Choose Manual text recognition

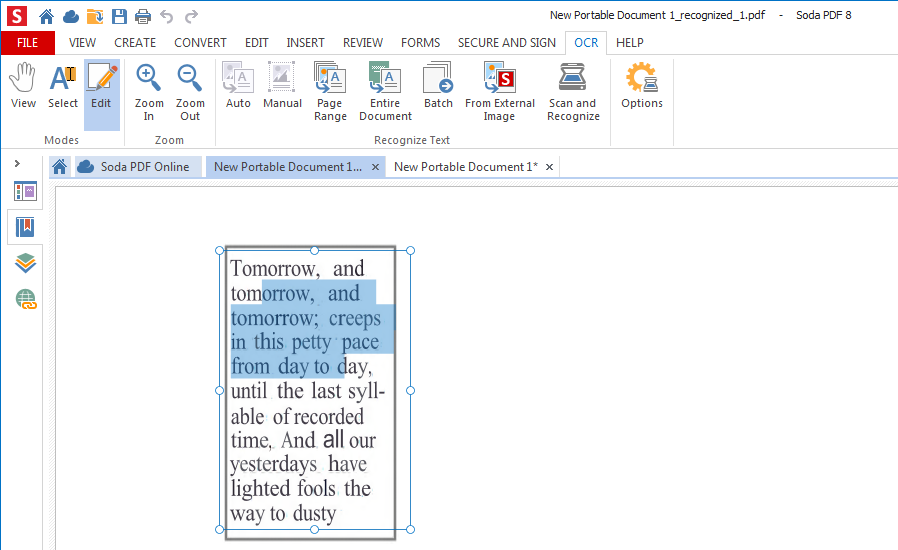click(x=282, y=86)
